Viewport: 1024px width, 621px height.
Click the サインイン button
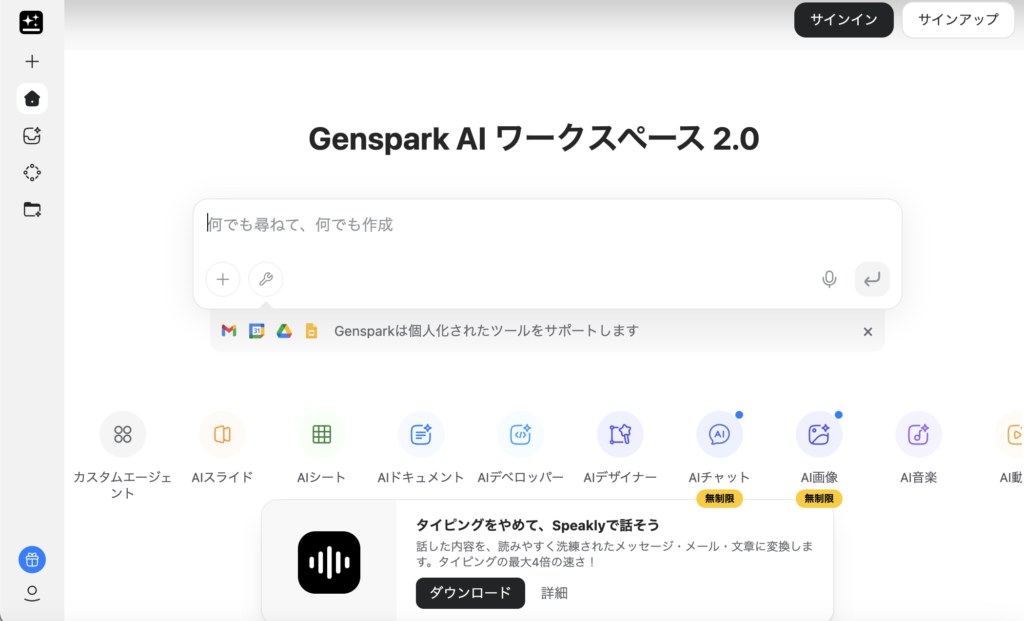(x=843, y=20)
